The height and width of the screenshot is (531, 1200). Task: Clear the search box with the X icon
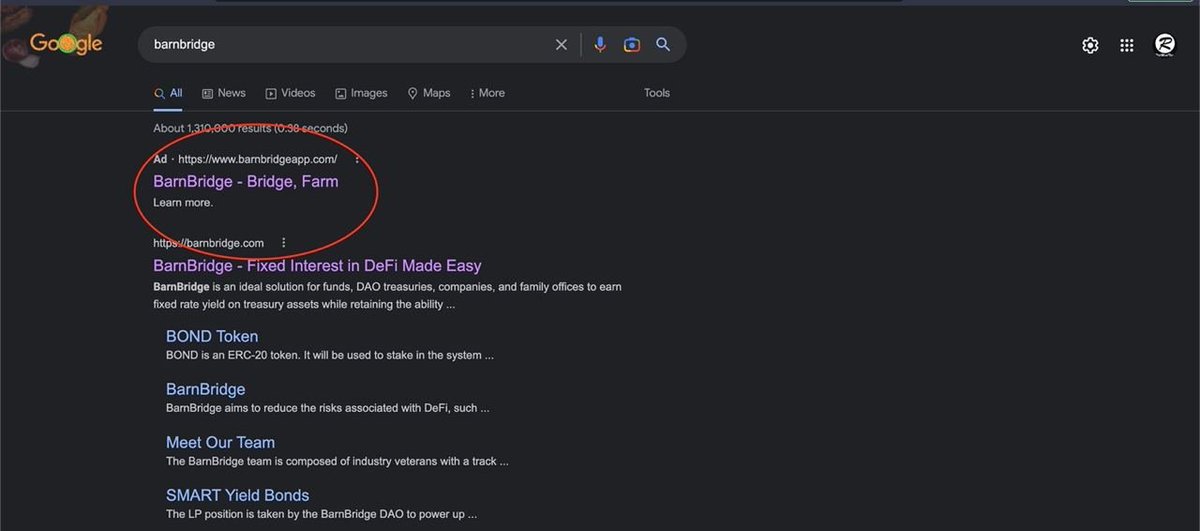point(561,45)
